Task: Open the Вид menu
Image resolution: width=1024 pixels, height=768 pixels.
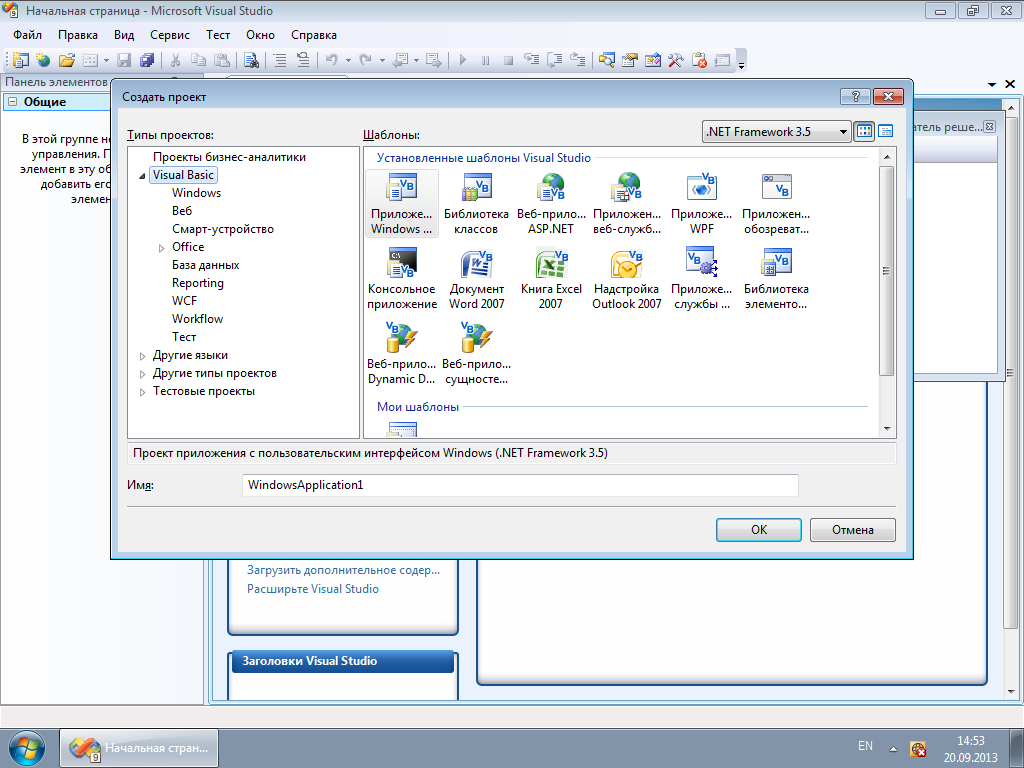Action: (x=123, y=35)
